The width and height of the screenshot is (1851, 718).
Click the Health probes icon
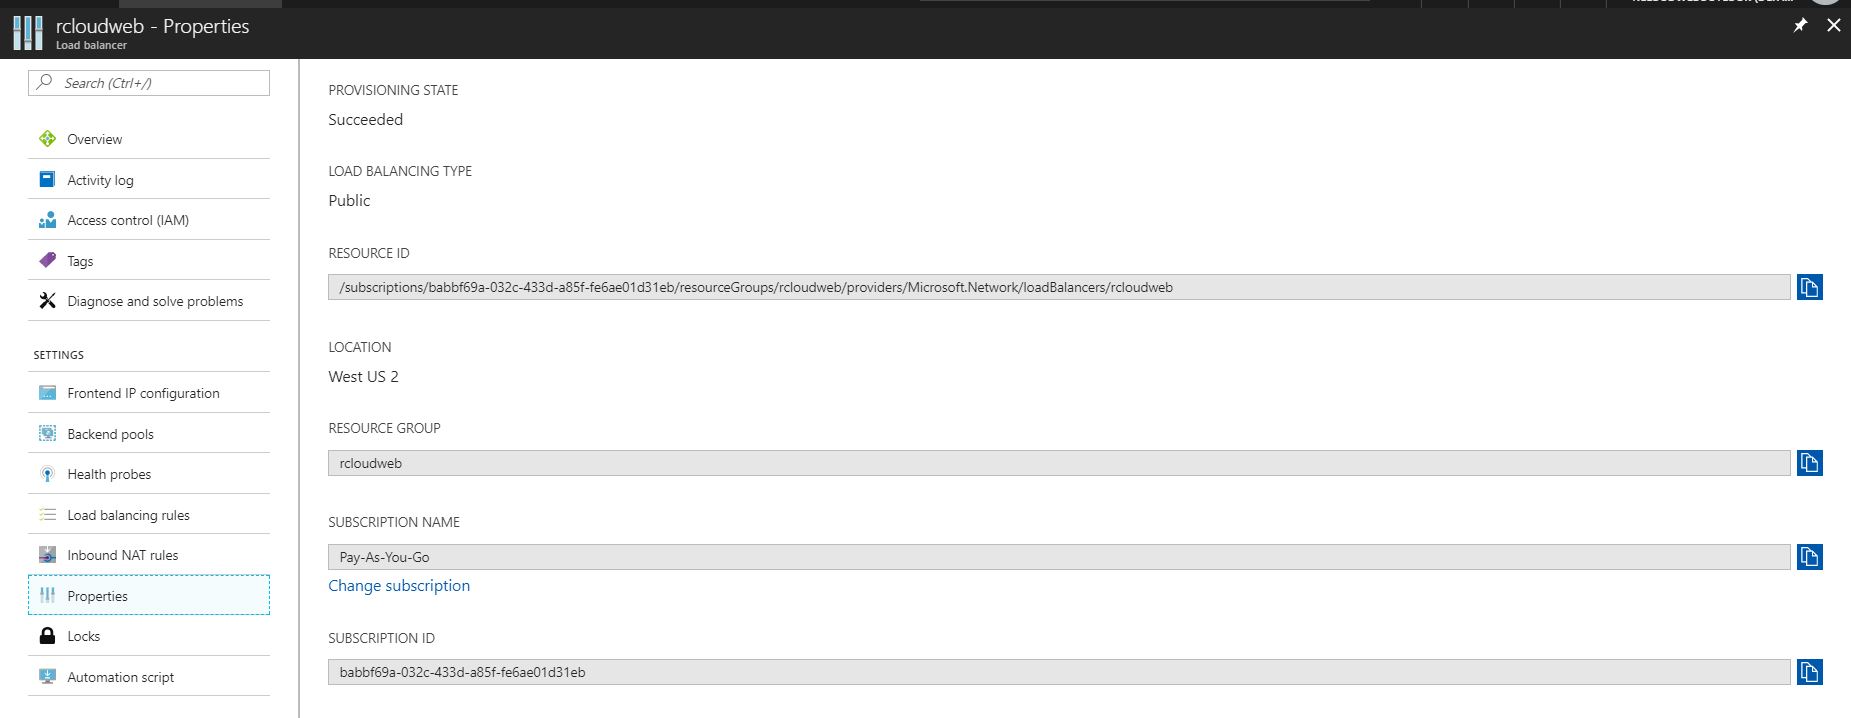[47, 474]
